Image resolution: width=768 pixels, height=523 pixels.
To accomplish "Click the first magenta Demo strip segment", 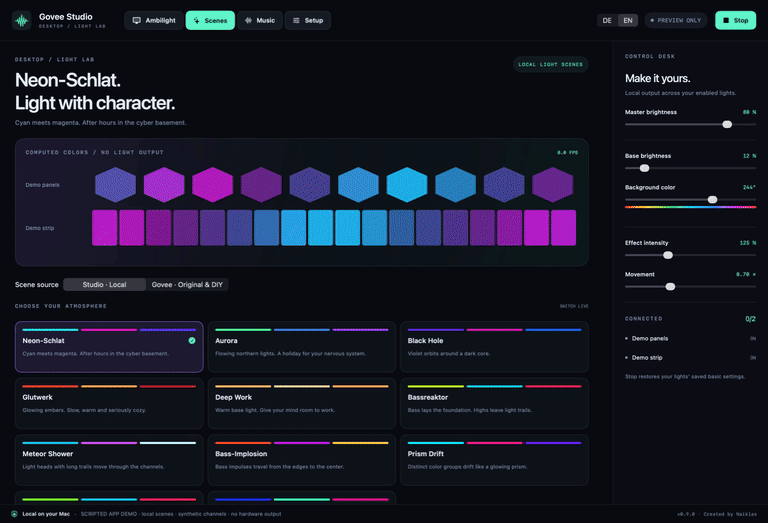I will click(x=105, y=228).
